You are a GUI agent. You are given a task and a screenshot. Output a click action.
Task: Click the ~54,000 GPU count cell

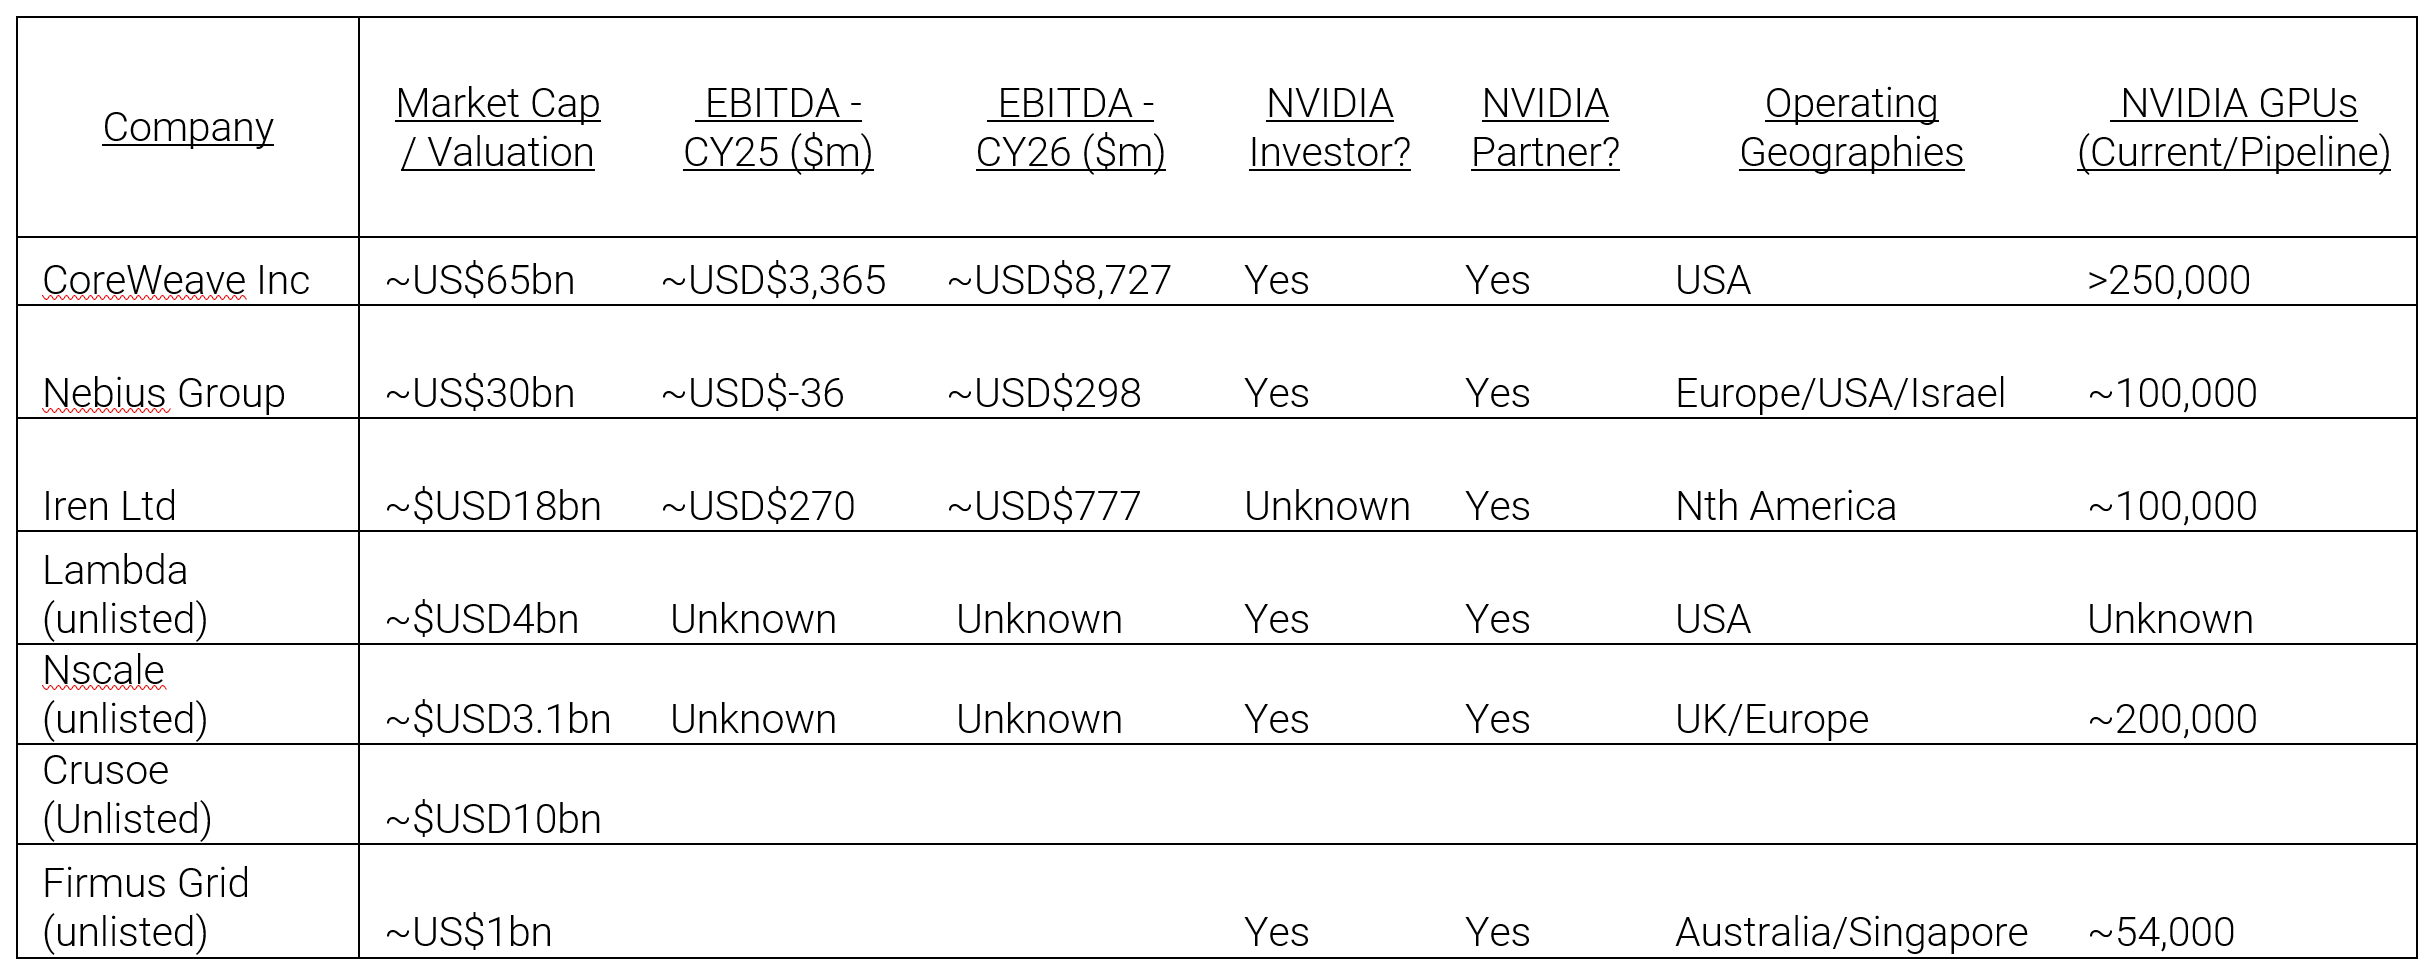coord(2160,932)
